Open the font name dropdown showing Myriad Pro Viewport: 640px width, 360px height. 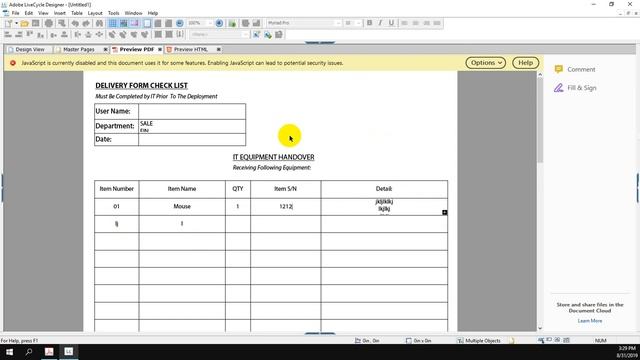[x=338, y=23]
